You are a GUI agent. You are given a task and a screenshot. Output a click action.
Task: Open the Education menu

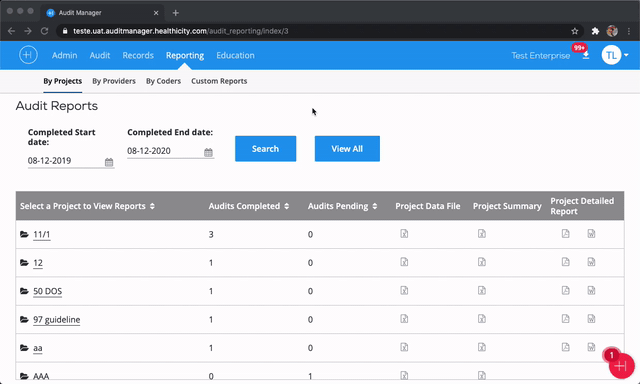coord(235,55)
